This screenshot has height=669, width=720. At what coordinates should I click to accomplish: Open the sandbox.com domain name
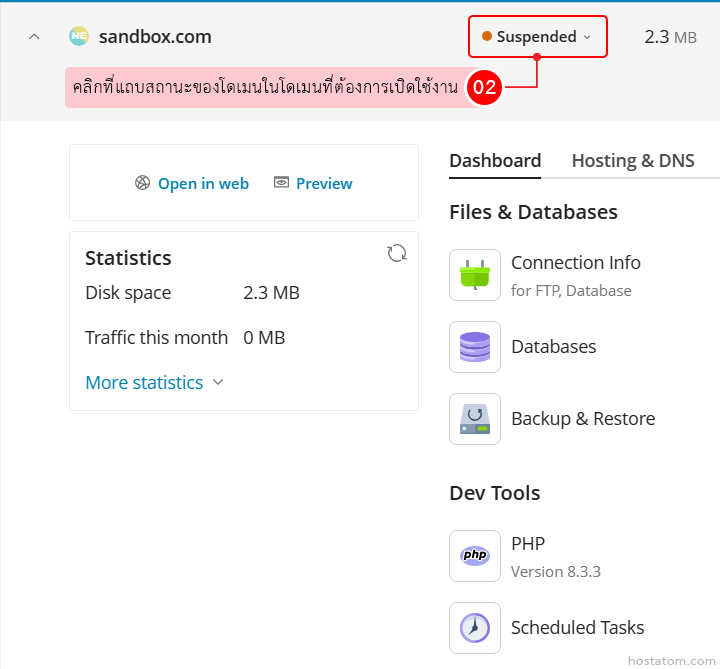click(155, 37)
